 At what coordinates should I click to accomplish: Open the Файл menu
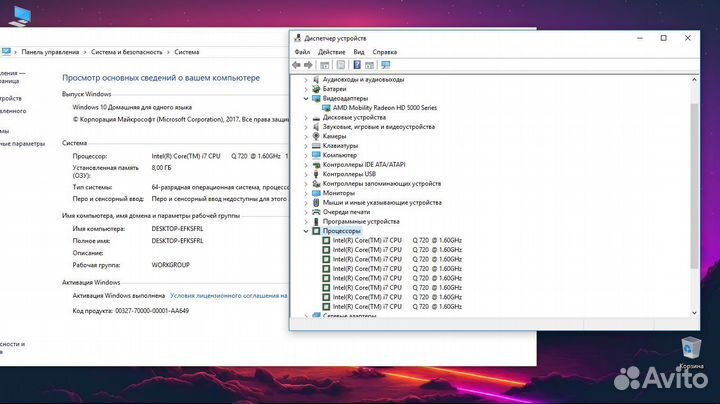coord(302,52)
